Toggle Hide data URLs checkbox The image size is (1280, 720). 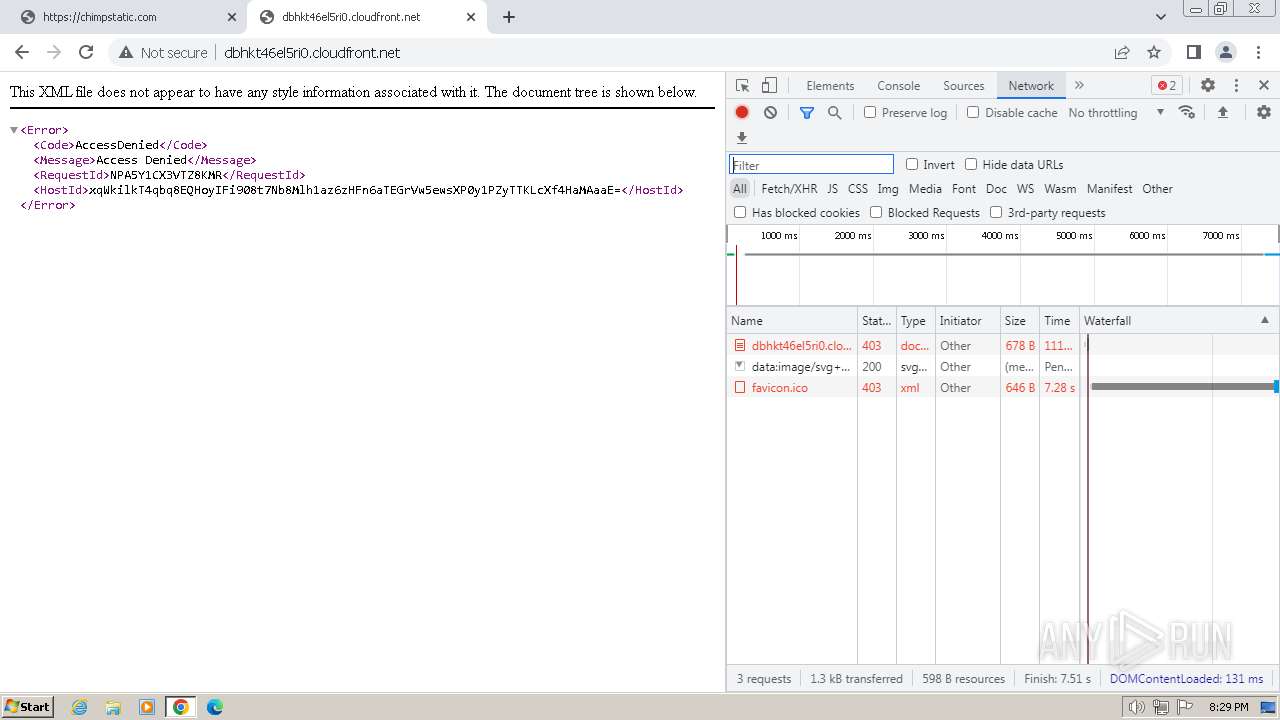click(x=971, y=165)
